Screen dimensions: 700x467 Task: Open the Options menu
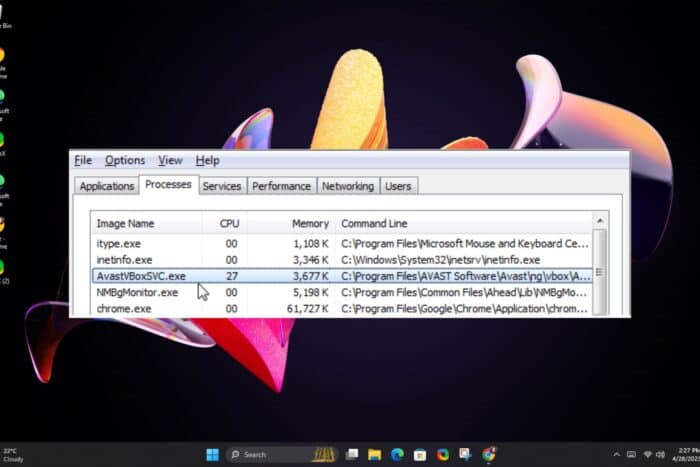(125, 160)
